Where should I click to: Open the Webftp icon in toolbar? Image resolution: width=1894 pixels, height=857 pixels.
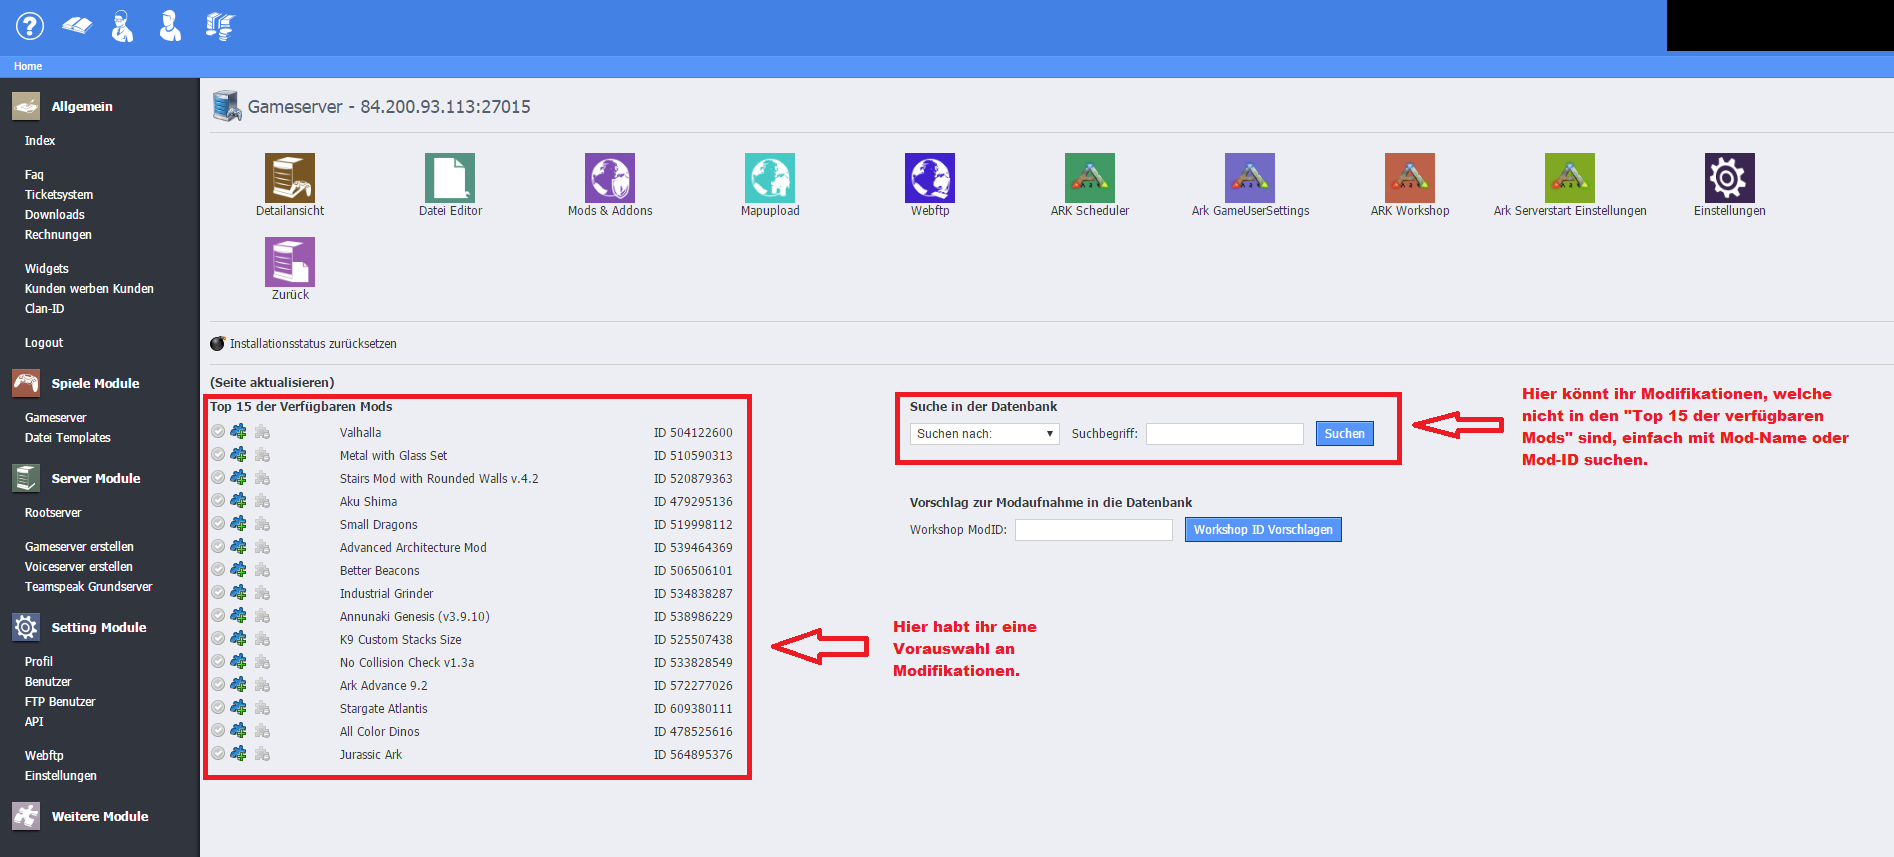click(929, 179)
